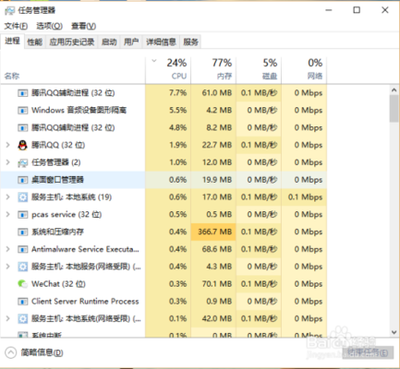400x369 pixels.
Task: Select the 桌面窗口管理器 row name
Action: pos(57,180)
